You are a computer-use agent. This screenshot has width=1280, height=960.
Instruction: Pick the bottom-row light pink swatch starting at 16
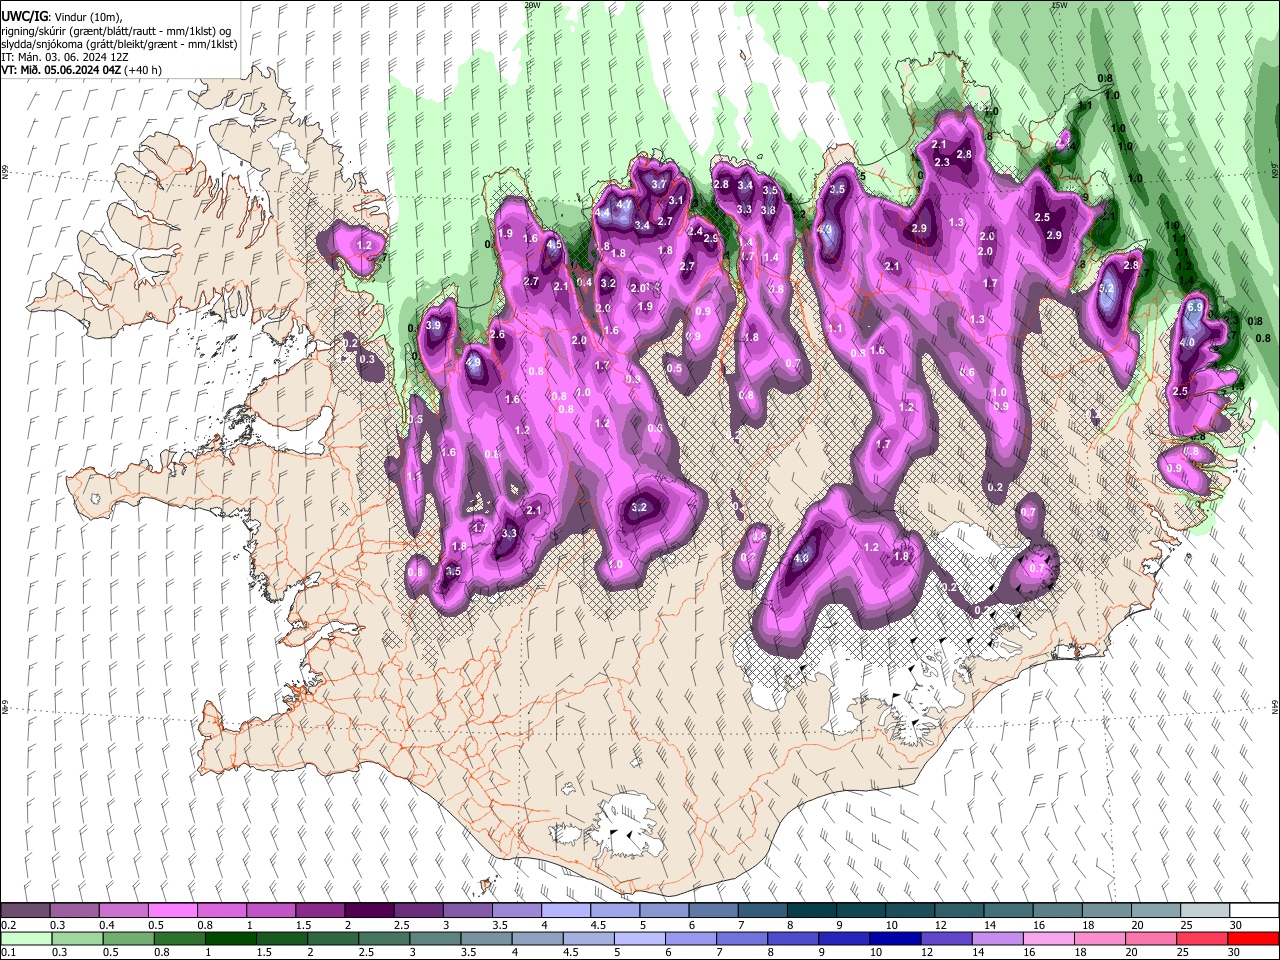tap(1048, 938)
